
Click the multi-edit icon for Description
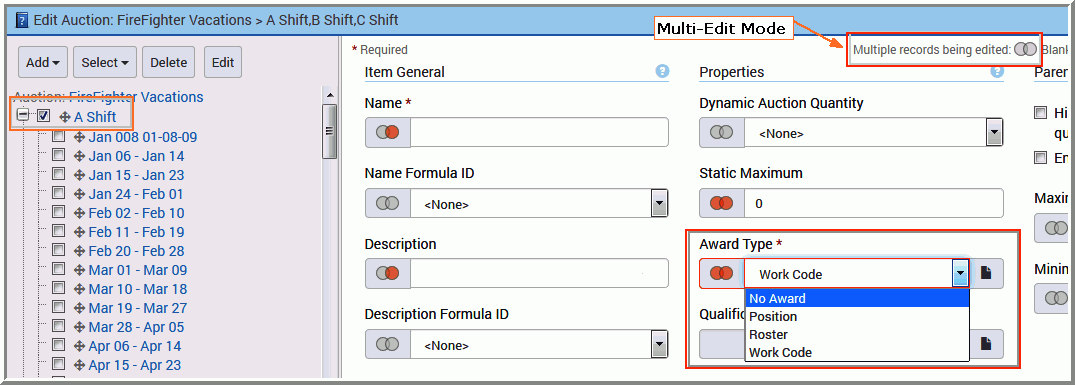click(387, 273)
